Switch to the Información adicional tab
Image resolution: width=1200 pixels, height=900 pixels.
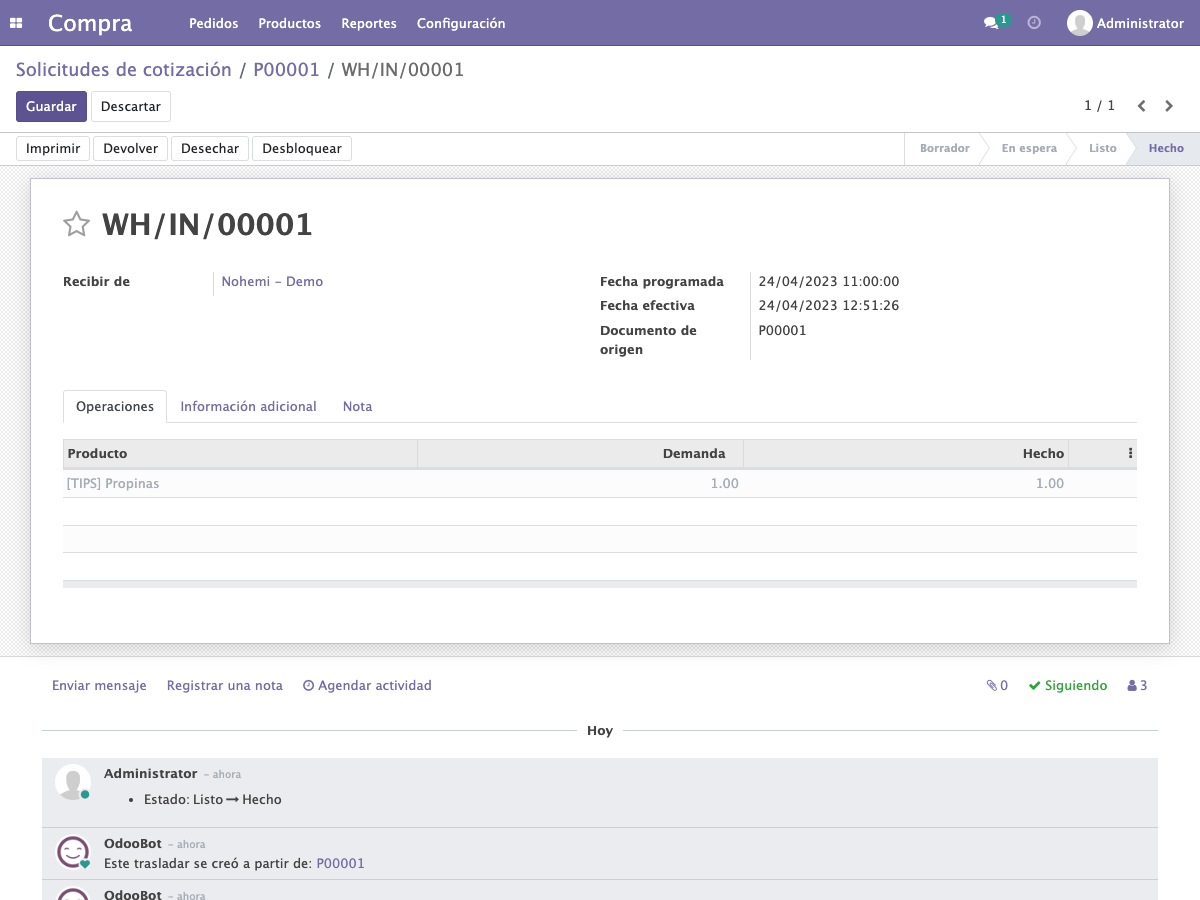click(x=248, y=406)
